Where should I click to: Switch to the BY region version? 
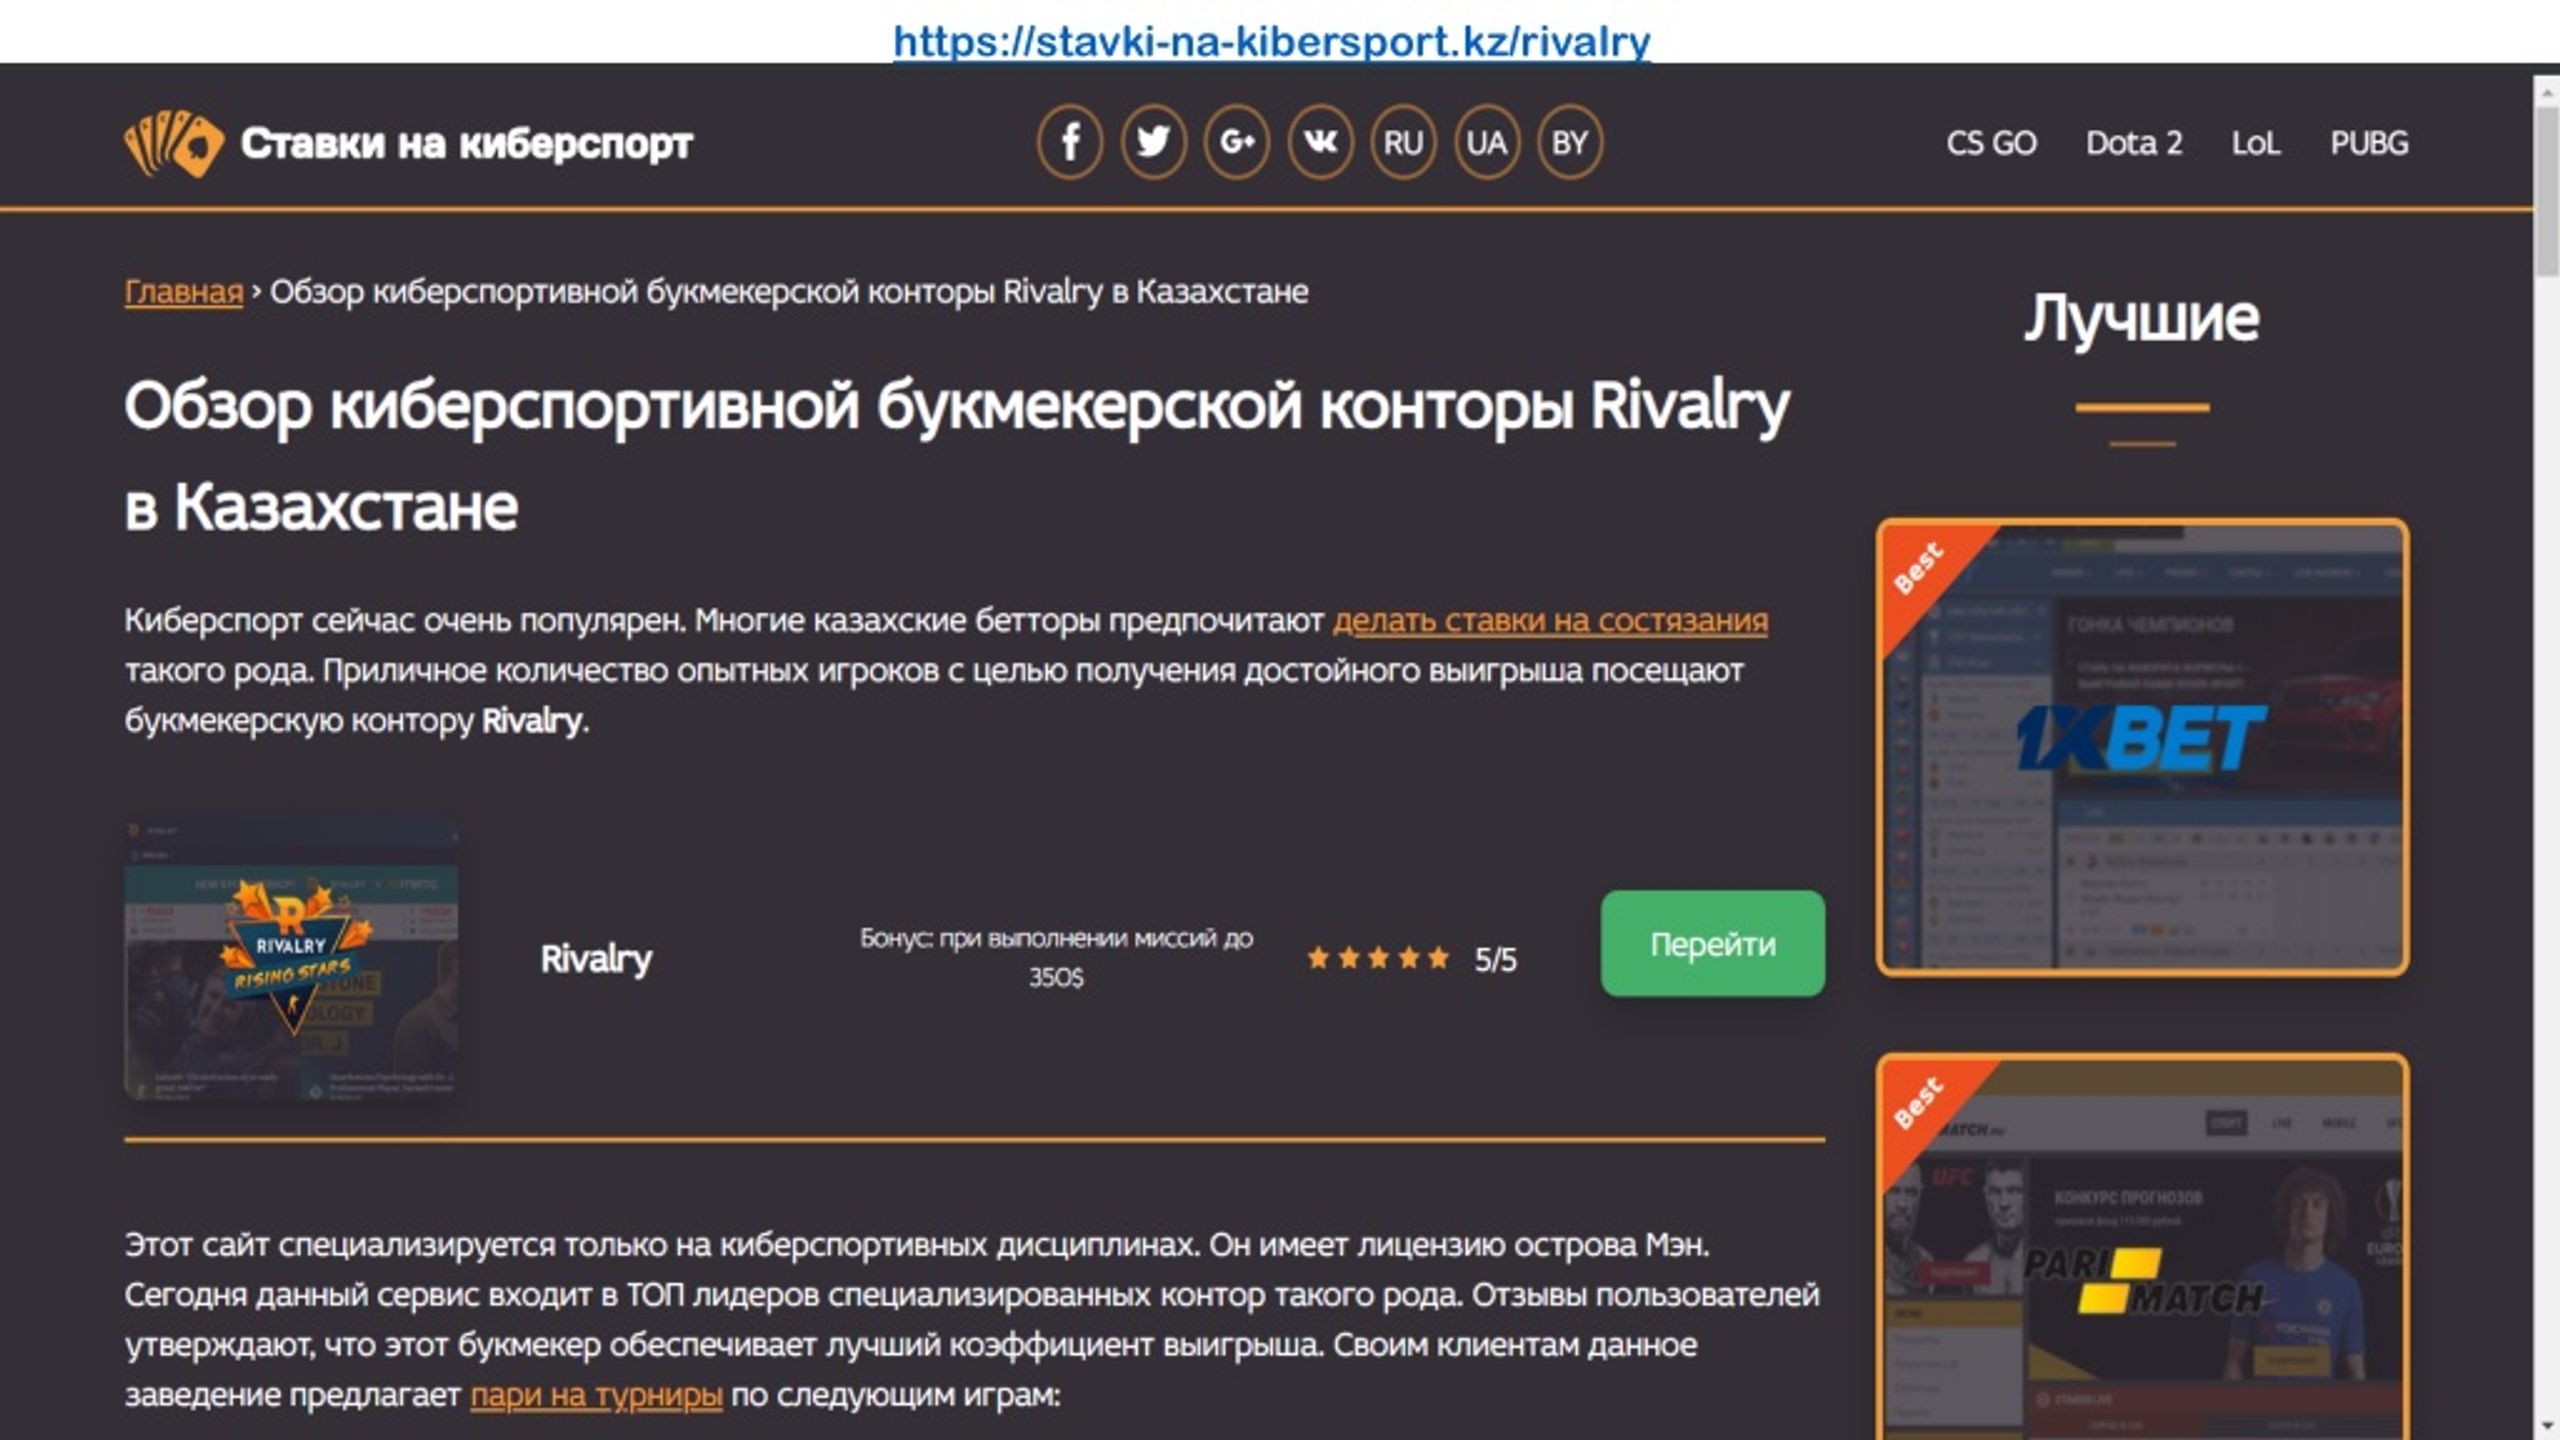pos(1569,142)
